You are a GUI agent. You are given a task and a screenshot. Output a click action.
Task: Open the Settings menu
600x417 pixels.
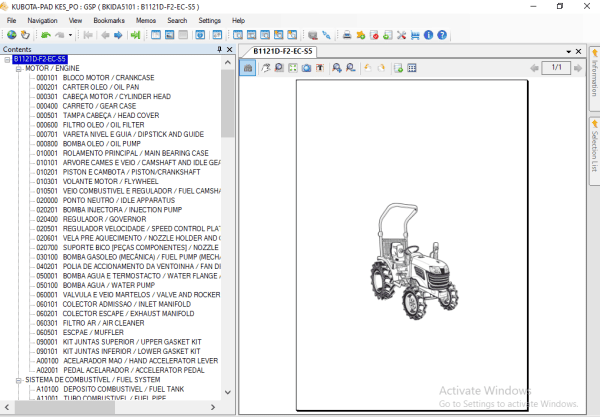point(209,21)
